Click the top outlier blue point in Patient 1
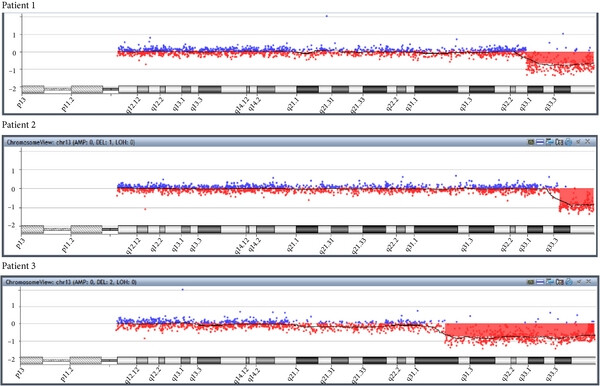 pyautogui.click(x=326, y=16)
